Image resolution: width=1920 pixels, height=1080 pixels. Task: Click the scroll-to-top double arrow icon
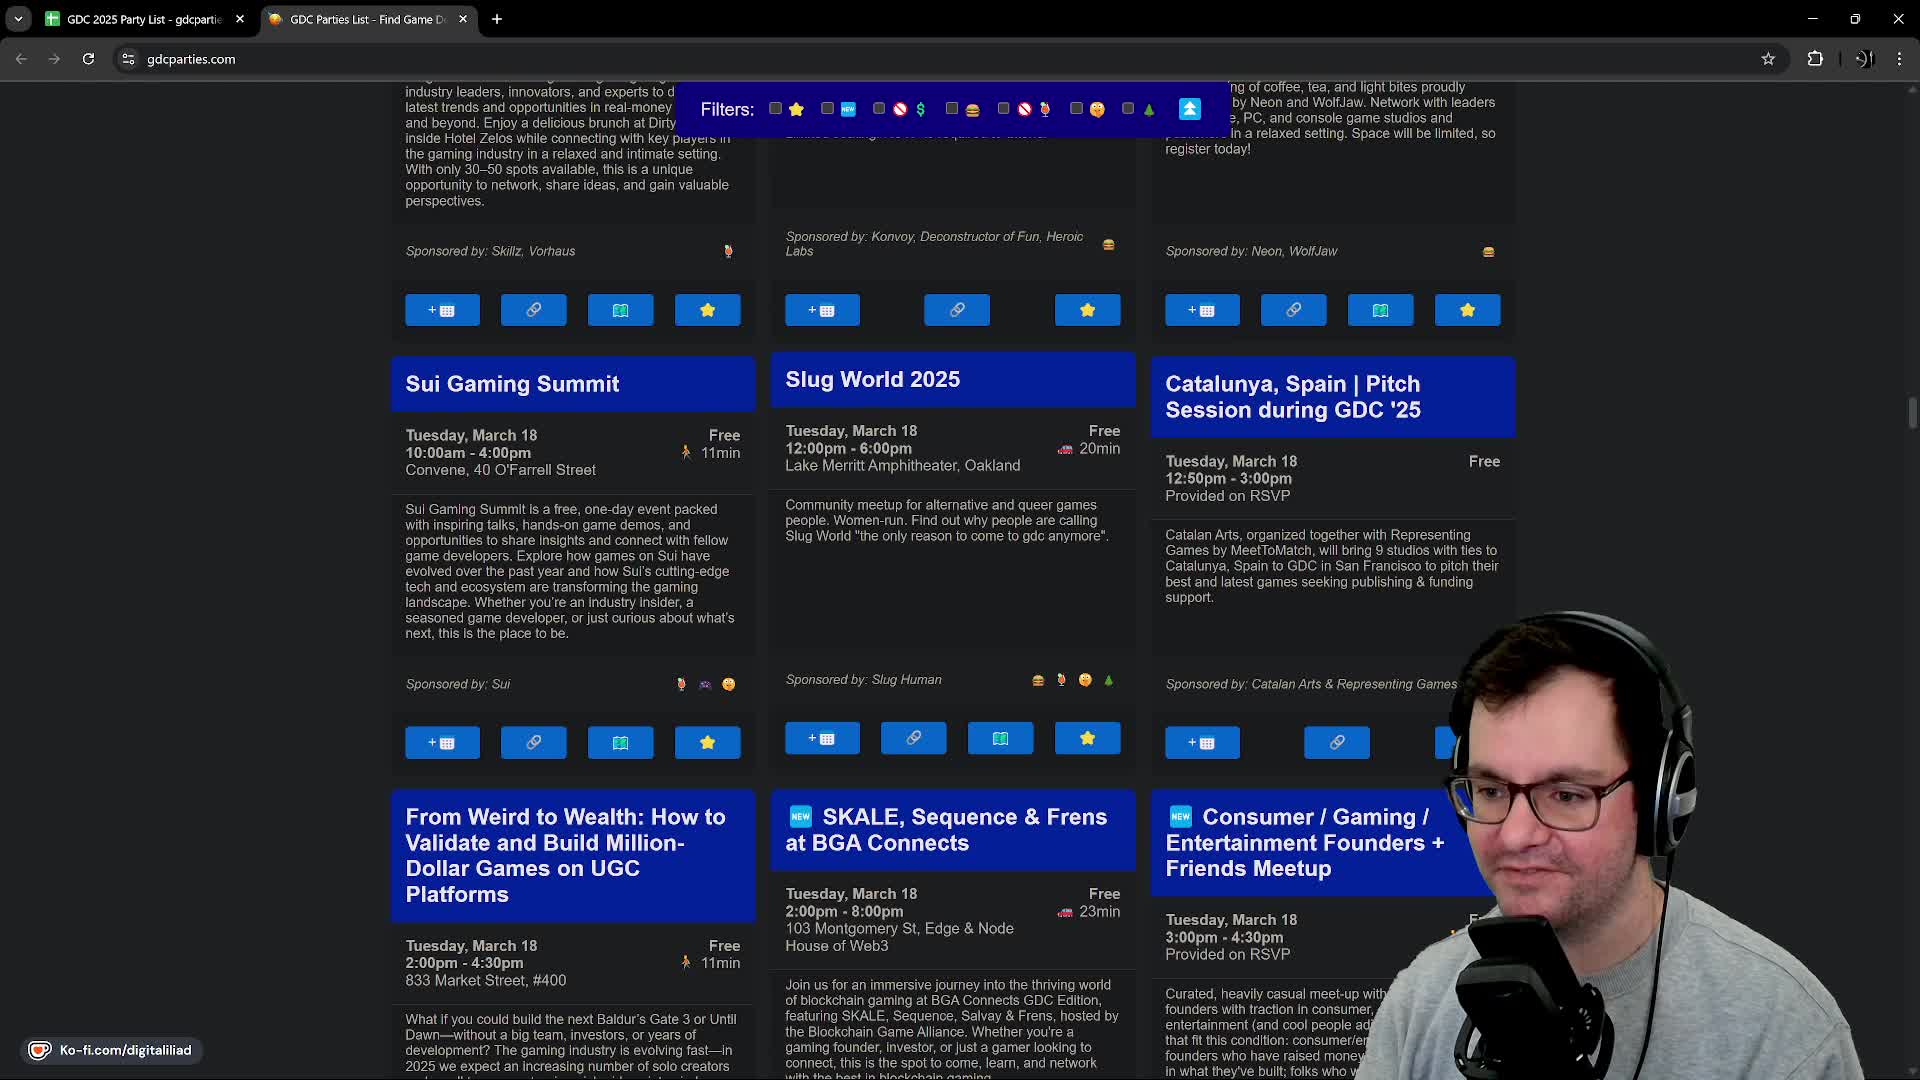(1189, 109)
